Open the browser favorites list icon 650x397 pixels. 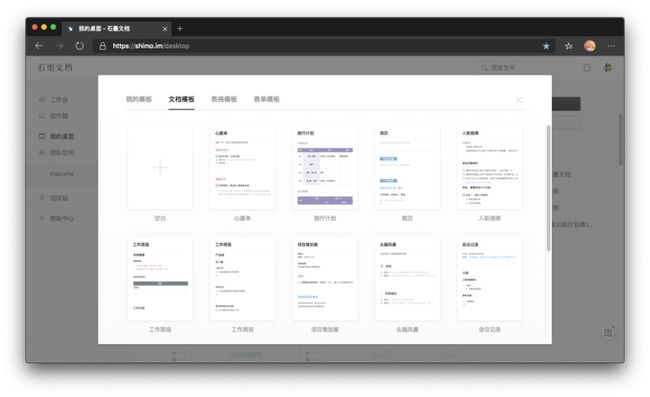568,46
